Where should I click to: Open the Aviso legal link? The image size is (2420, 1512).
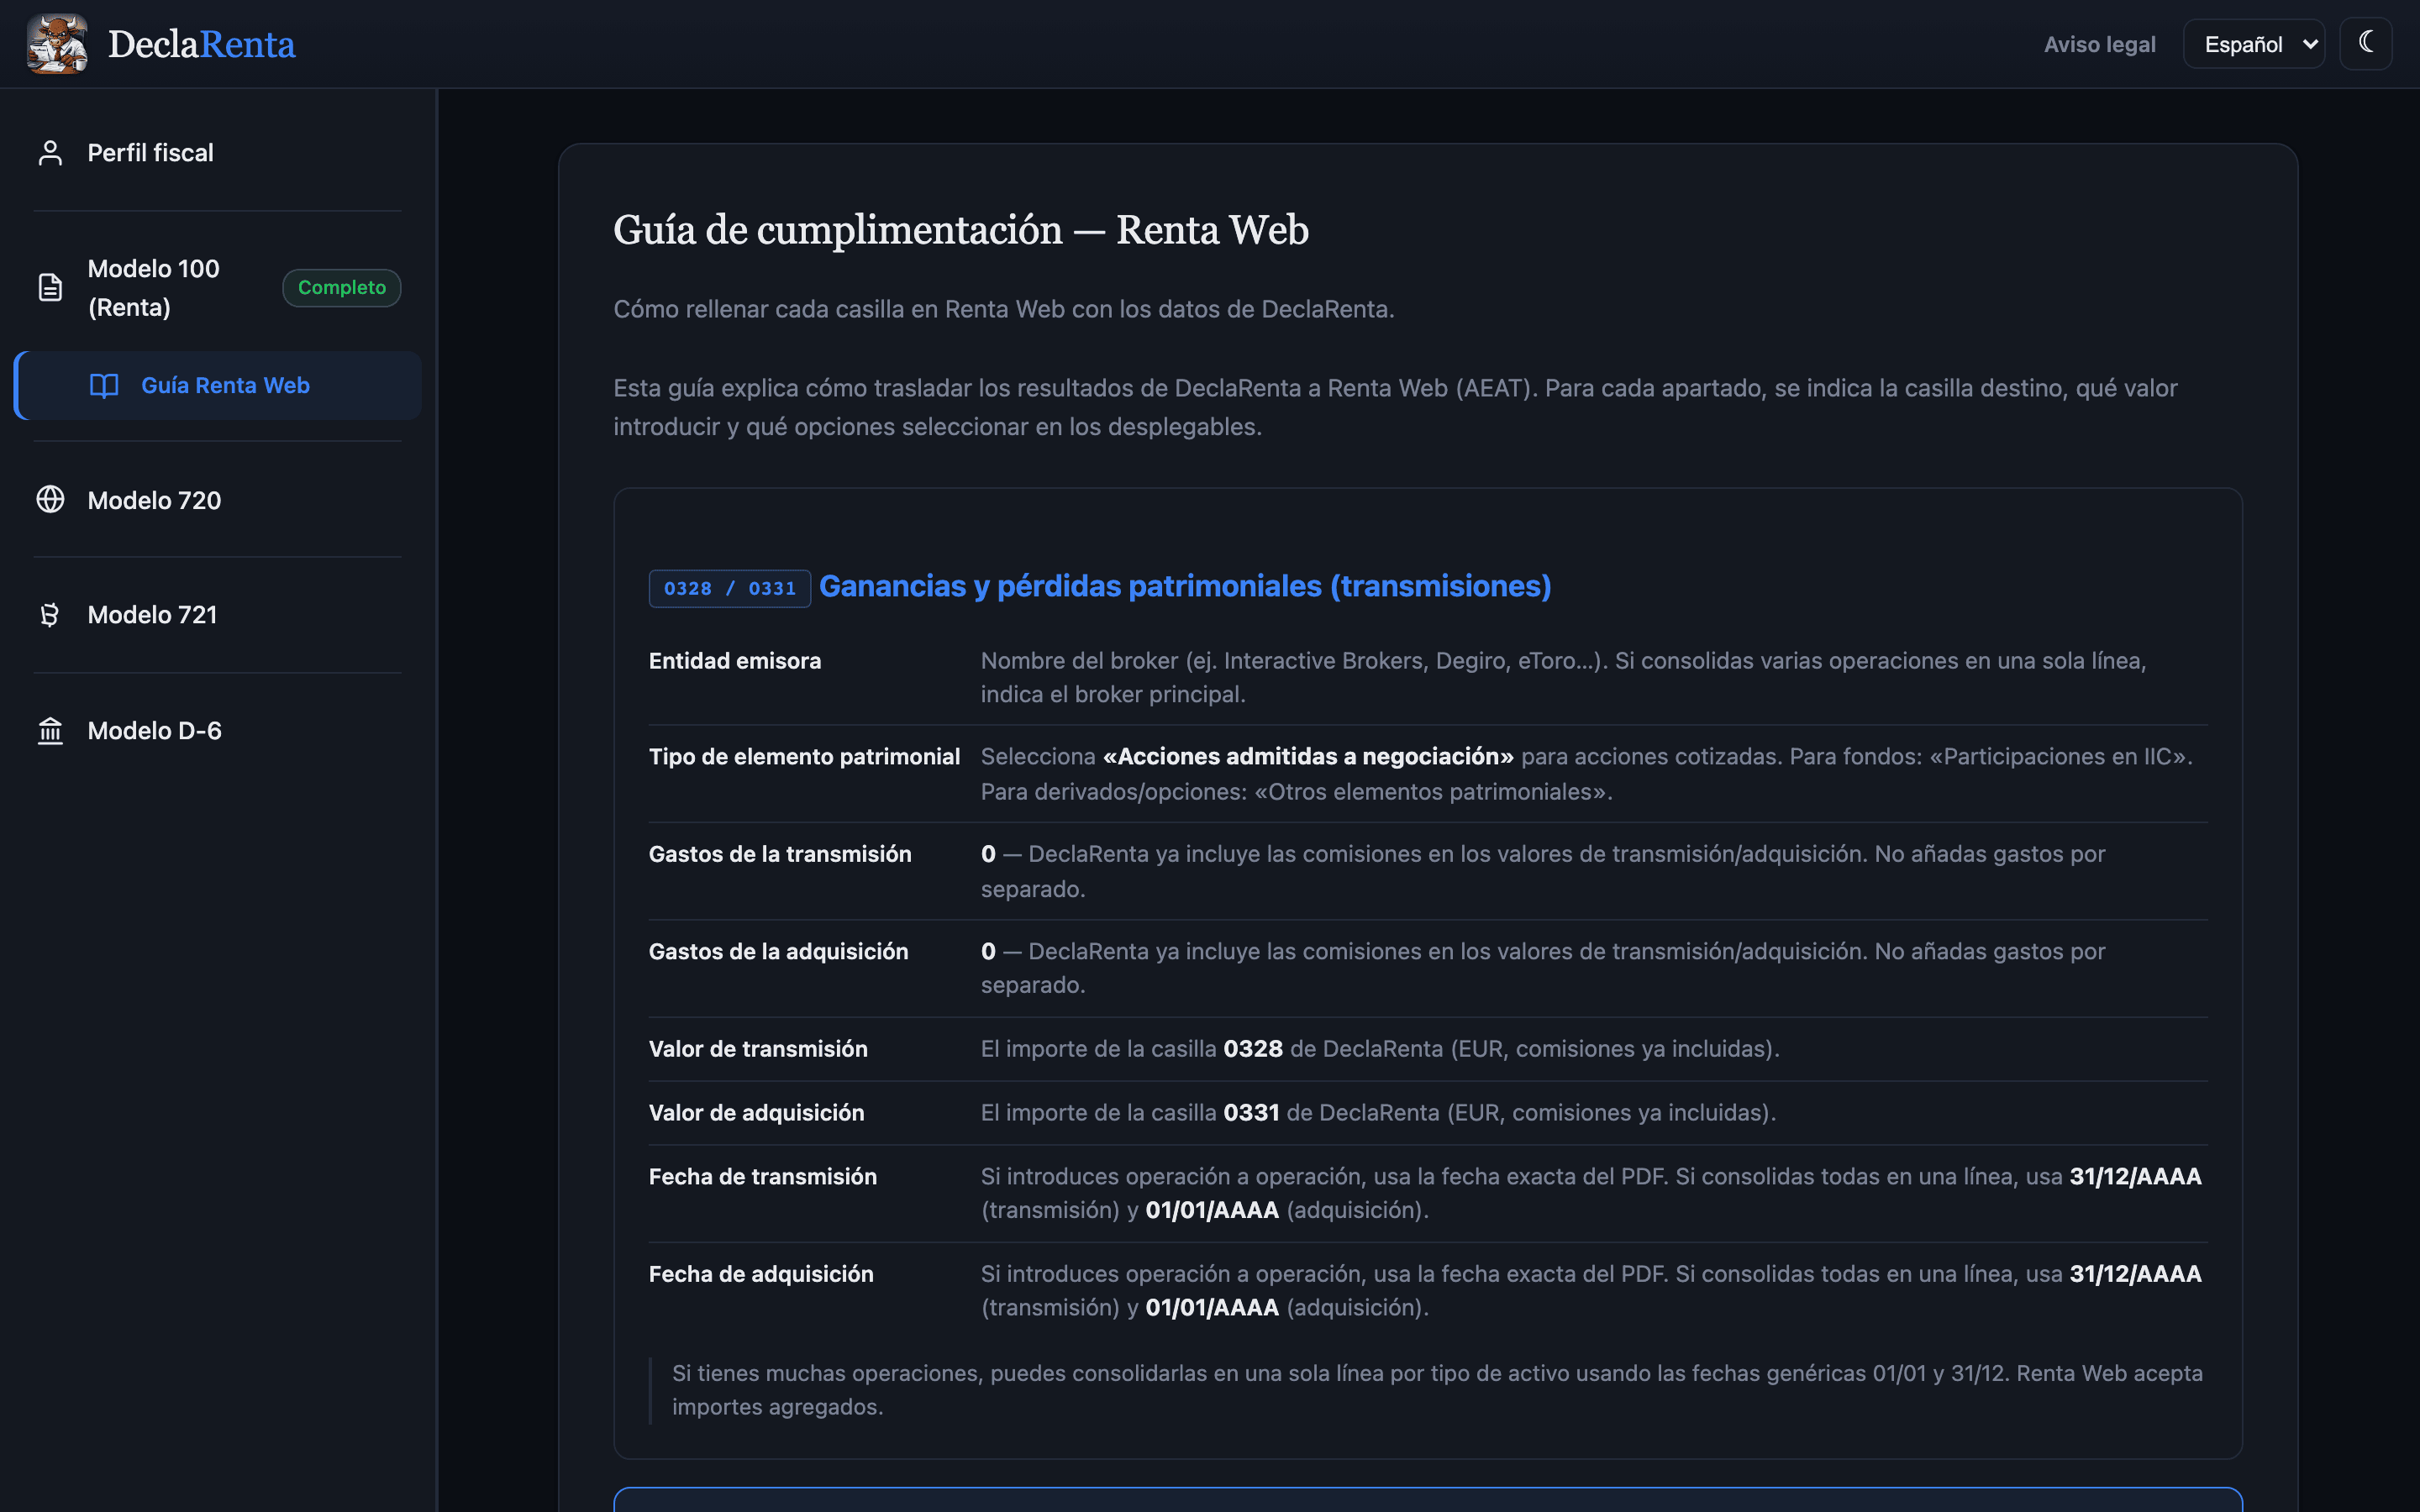(2099, 44)
